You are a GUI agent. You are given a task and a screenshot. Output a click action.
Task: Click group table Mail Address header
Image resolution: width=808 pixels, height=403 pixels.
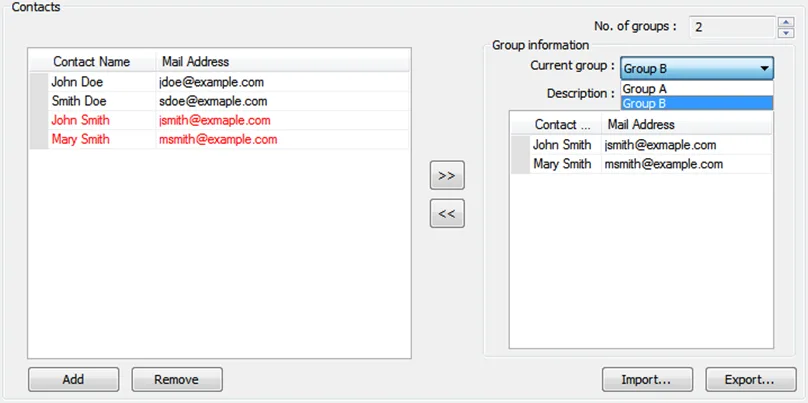(x=686, y=124)
